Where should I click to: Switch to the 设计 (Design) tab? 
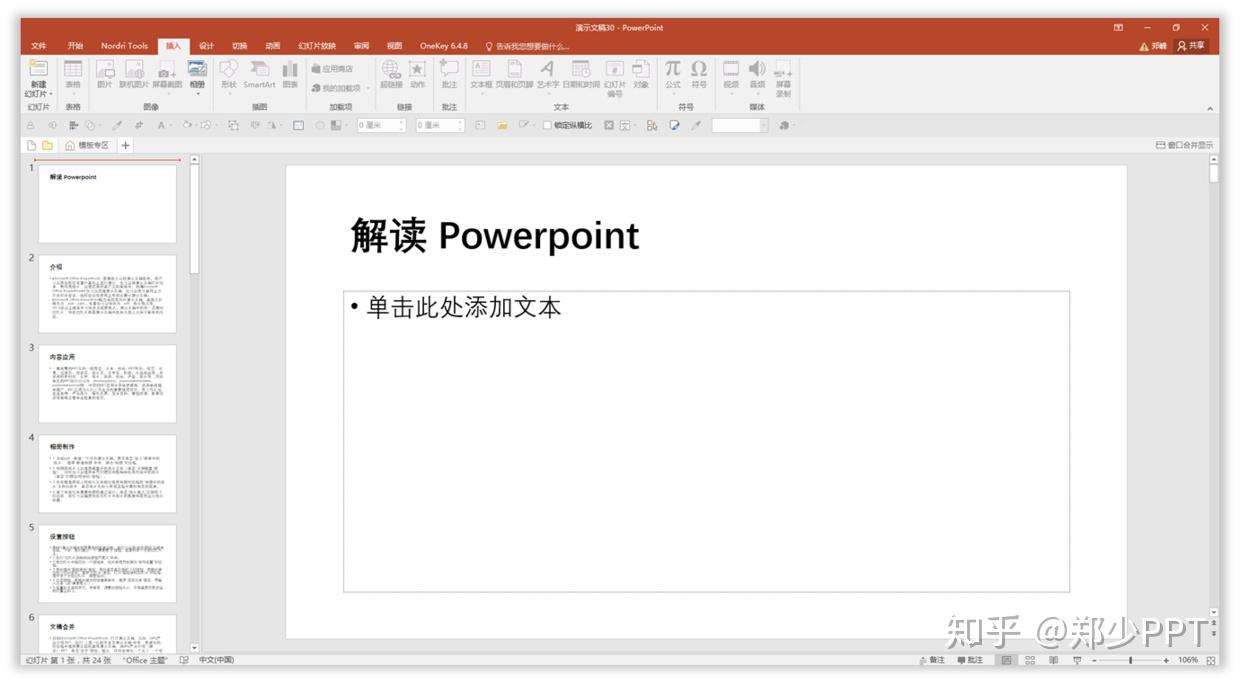click(206, 46)
